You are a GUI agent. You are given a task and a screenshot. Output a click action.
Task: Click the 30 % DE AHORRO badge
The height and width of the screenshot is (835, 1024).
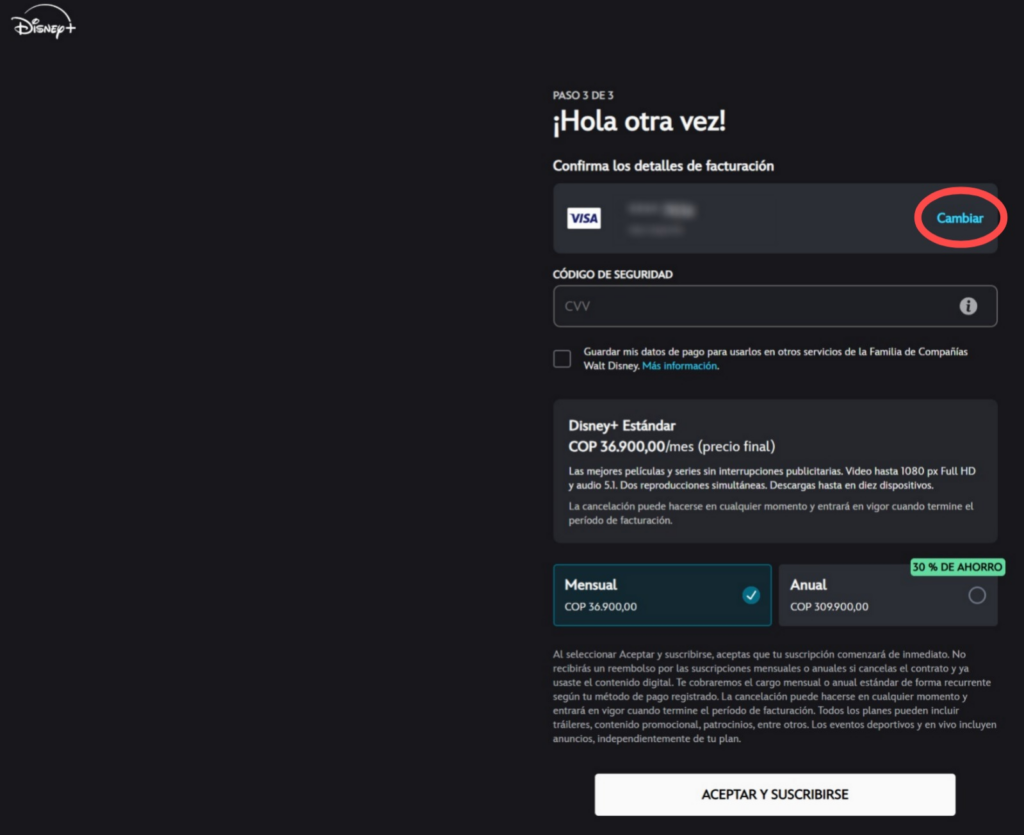(956, 567)
